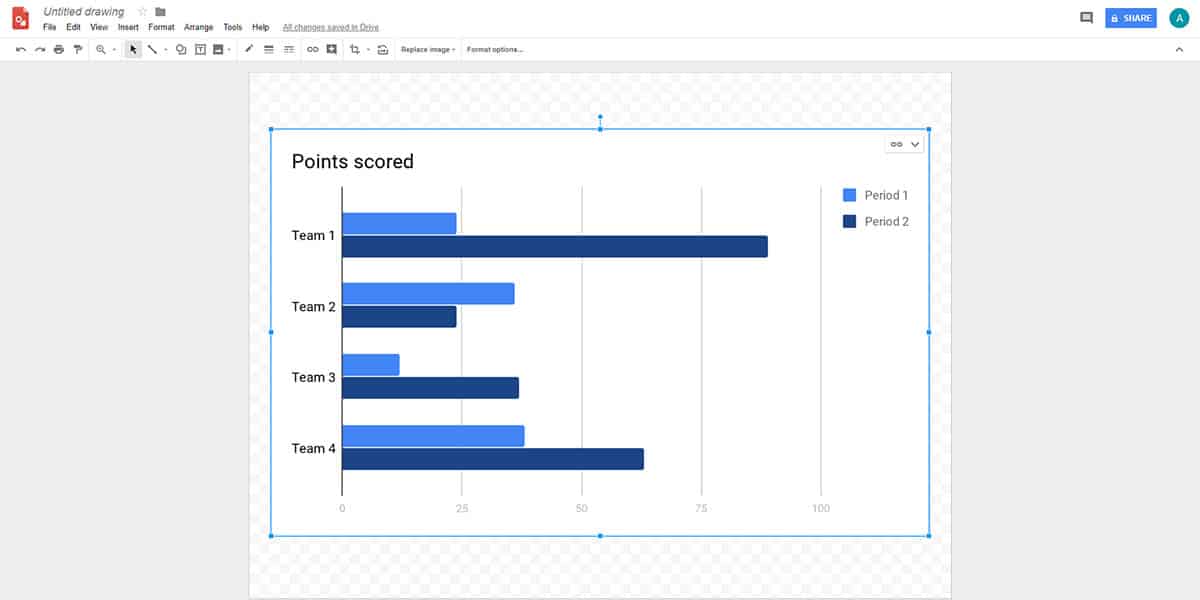The width and height of the screenshot is (1200, 600).
Task: Open the Replace image dropdown
Action: coord(427,49)
